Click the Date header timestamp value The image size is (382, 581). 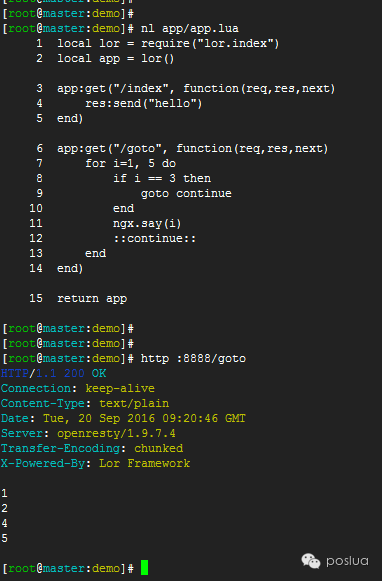(x=144, y=418)
